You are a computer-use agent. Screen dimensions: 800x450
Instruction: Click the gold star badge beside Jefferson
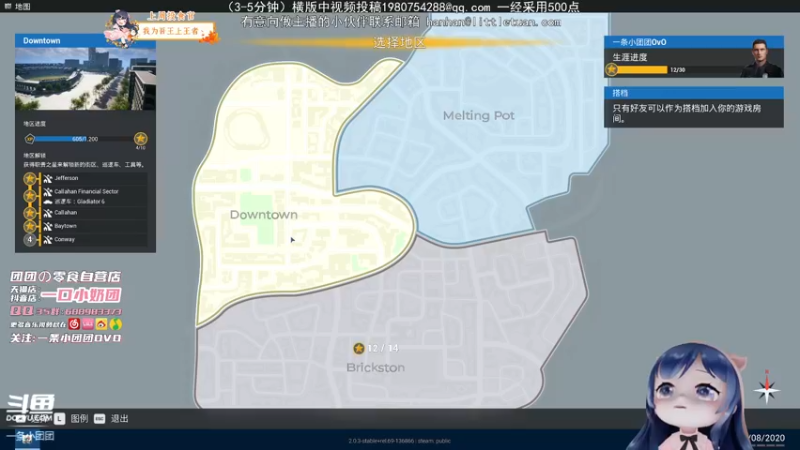pos(30,179)
